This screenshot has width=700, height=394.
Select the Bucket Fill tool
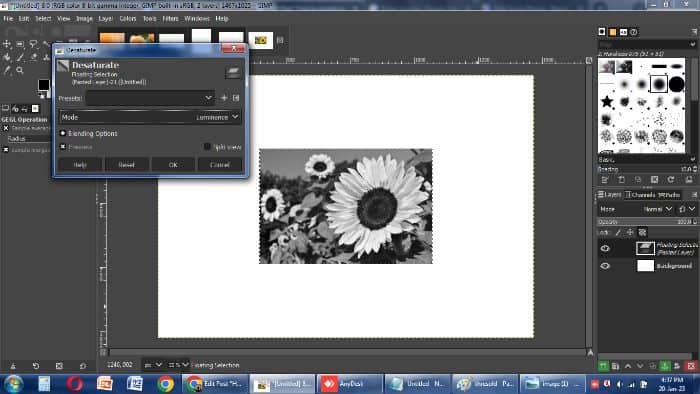7,57
